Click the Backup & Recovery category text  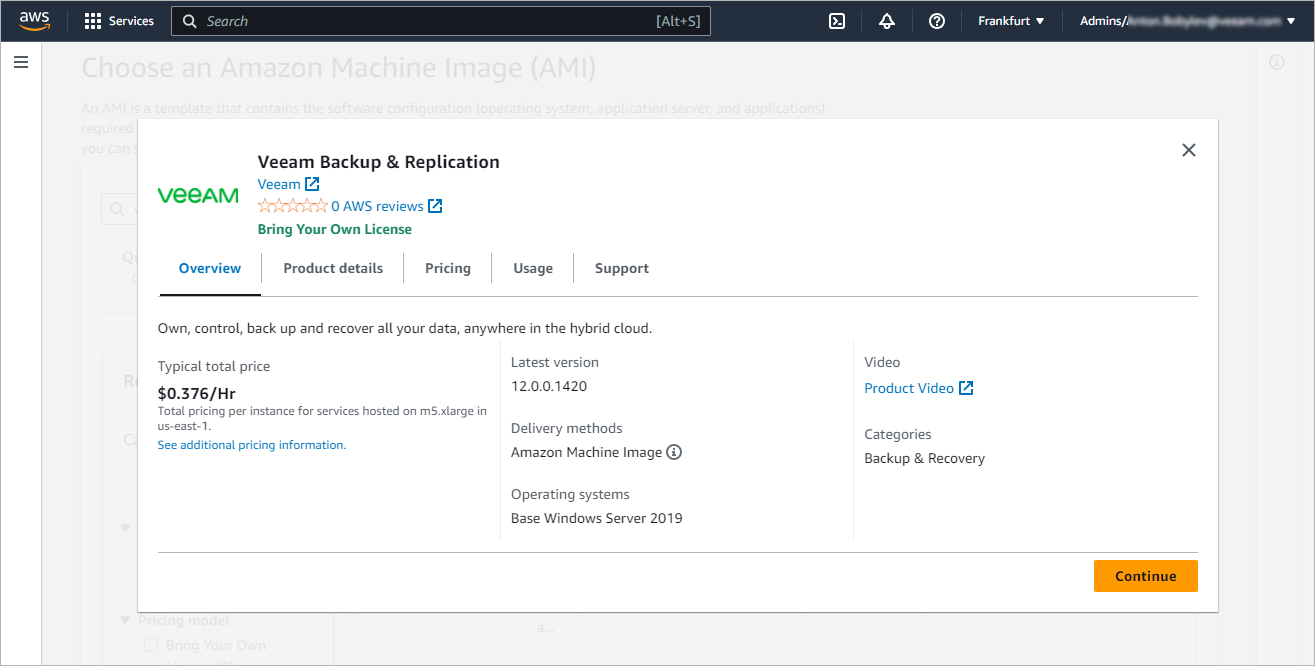925,458
